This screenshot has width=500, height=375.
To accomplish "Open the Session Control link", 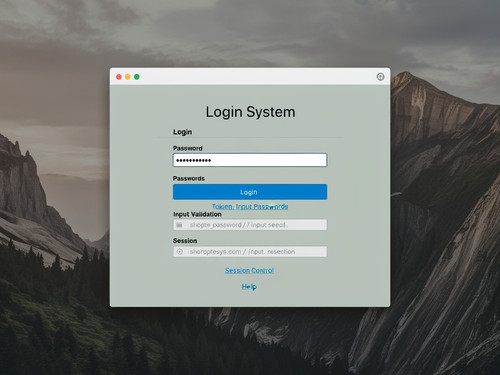I will pyautogui.click(x=249, y=270).
